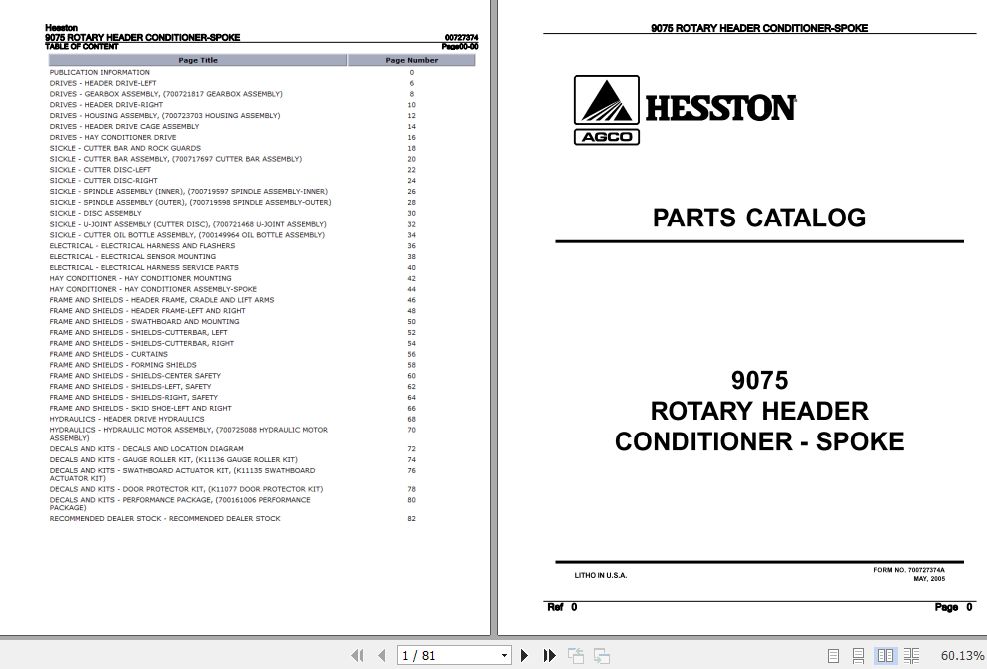
Task: Click the page number field showing 1 / 81
Action: 448,656
